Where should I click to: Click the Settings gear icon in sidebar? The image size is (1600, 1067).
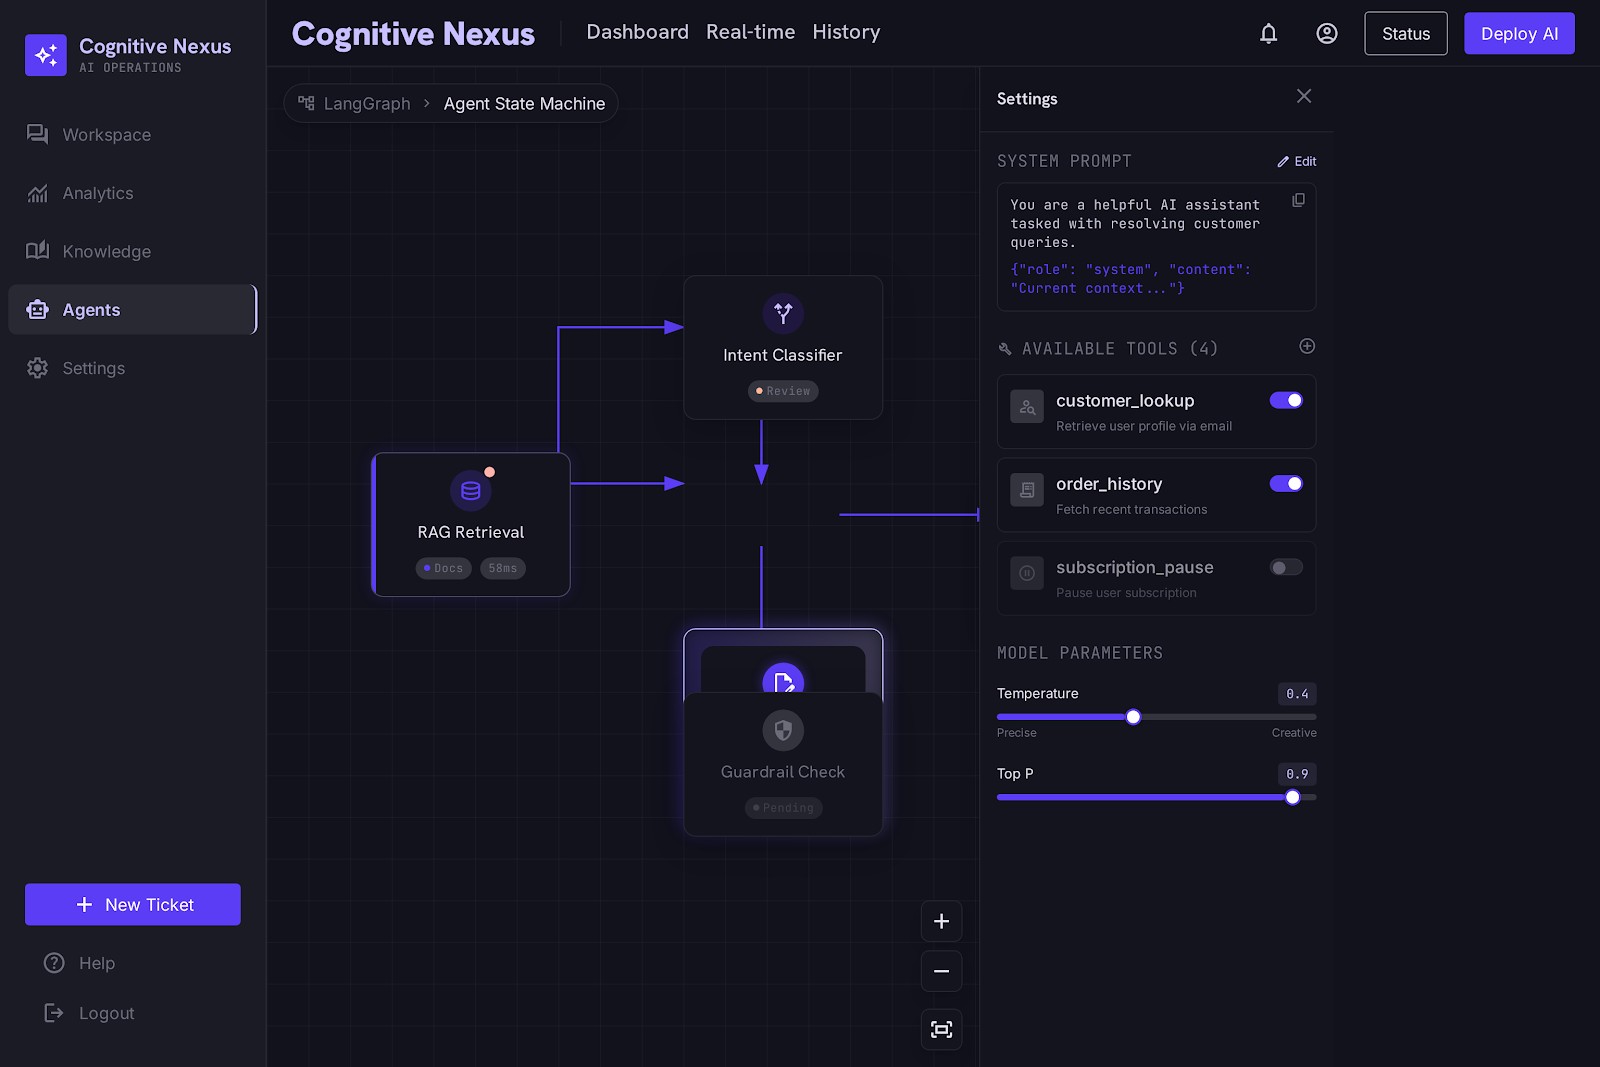[x=37, y=368]
